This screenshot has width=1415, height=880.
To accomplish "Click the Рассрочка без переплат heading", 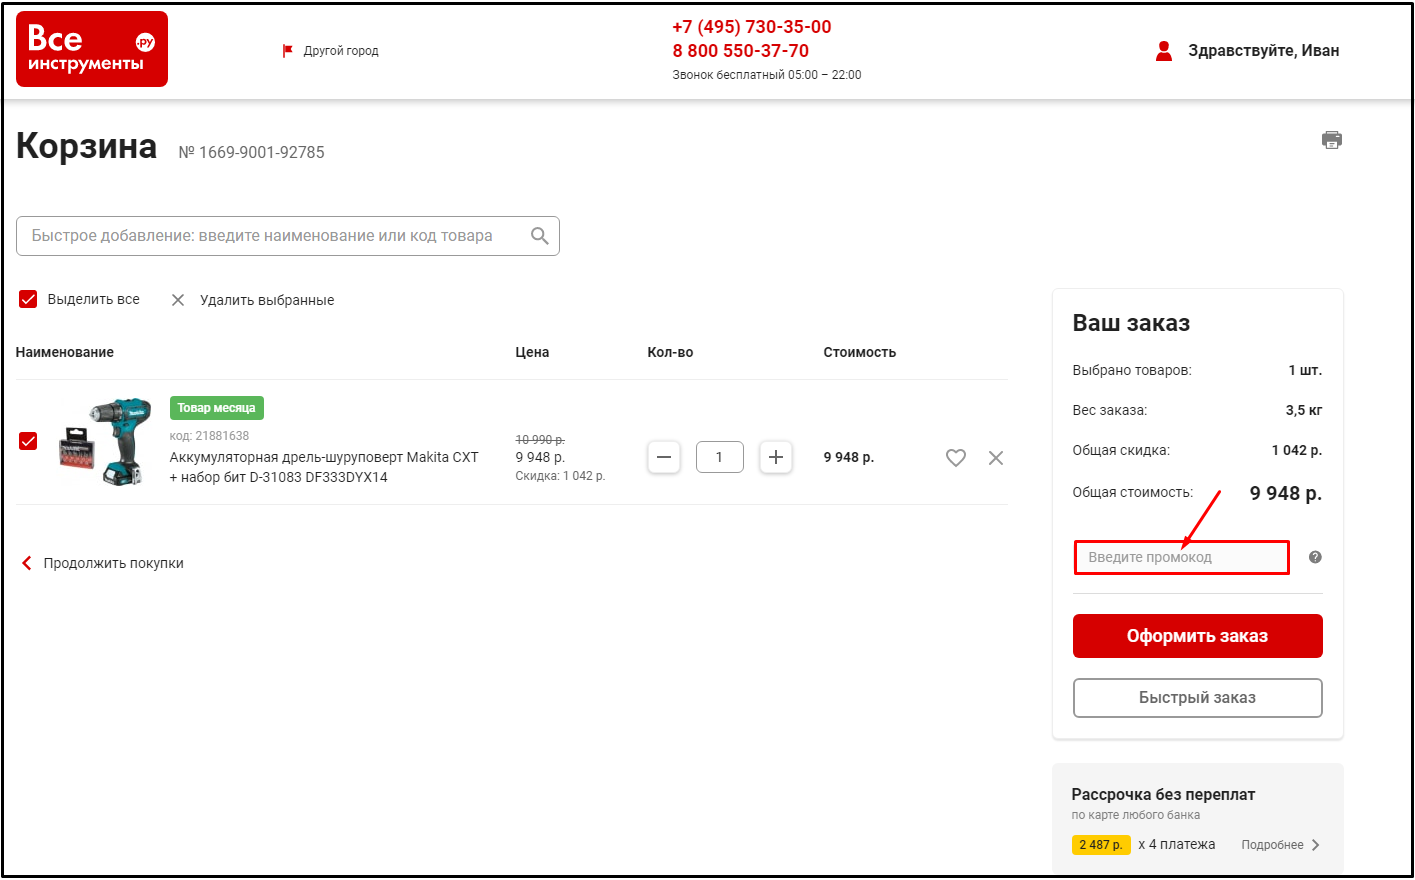I will pyautogui.click(x=1163, y=794).
